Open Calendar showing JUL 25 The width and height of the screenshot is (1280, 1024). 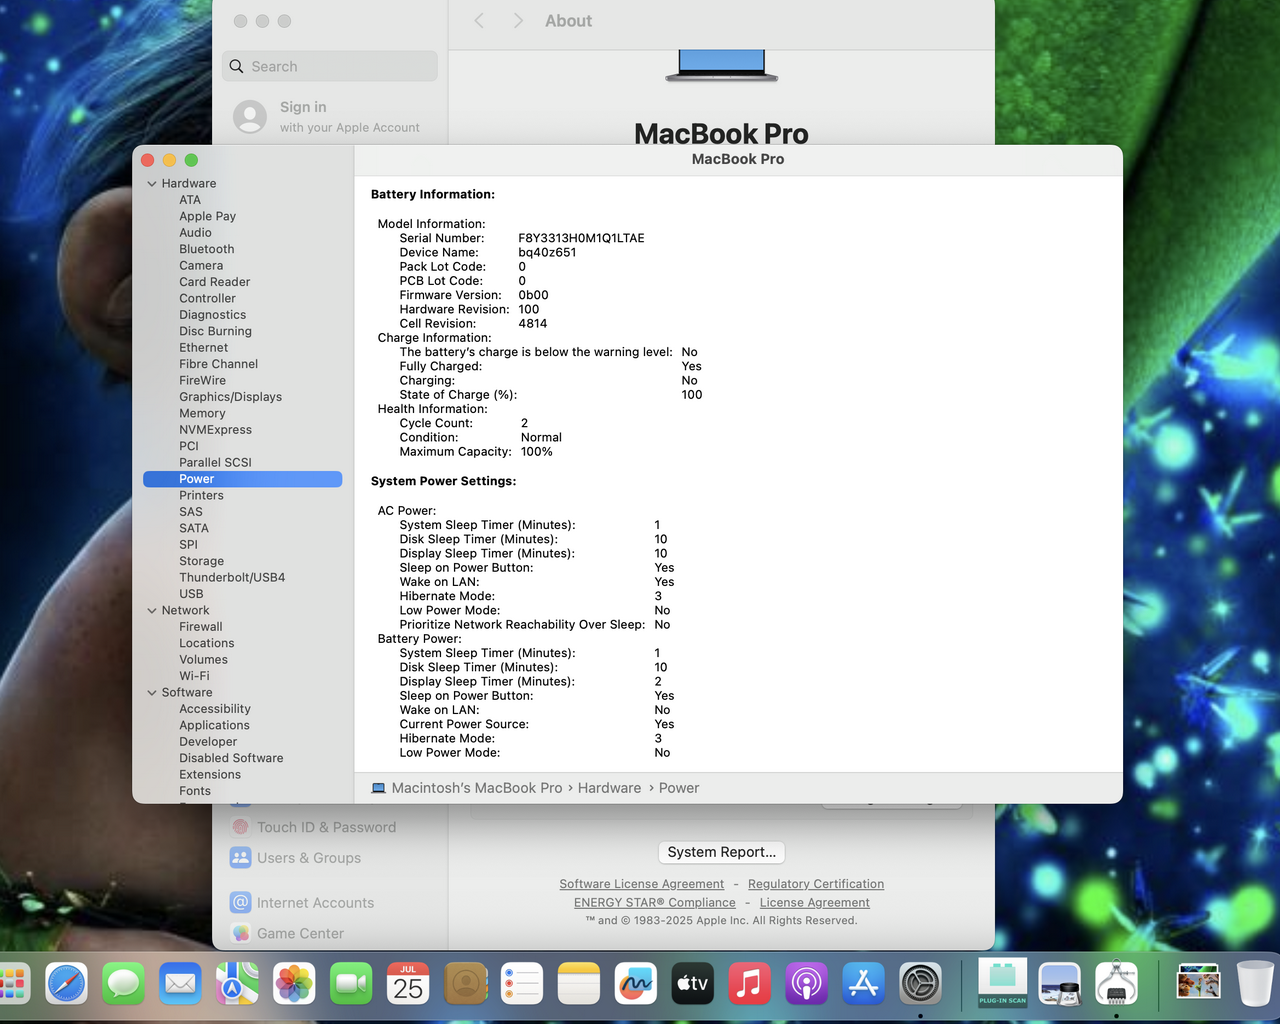(408, 984)
